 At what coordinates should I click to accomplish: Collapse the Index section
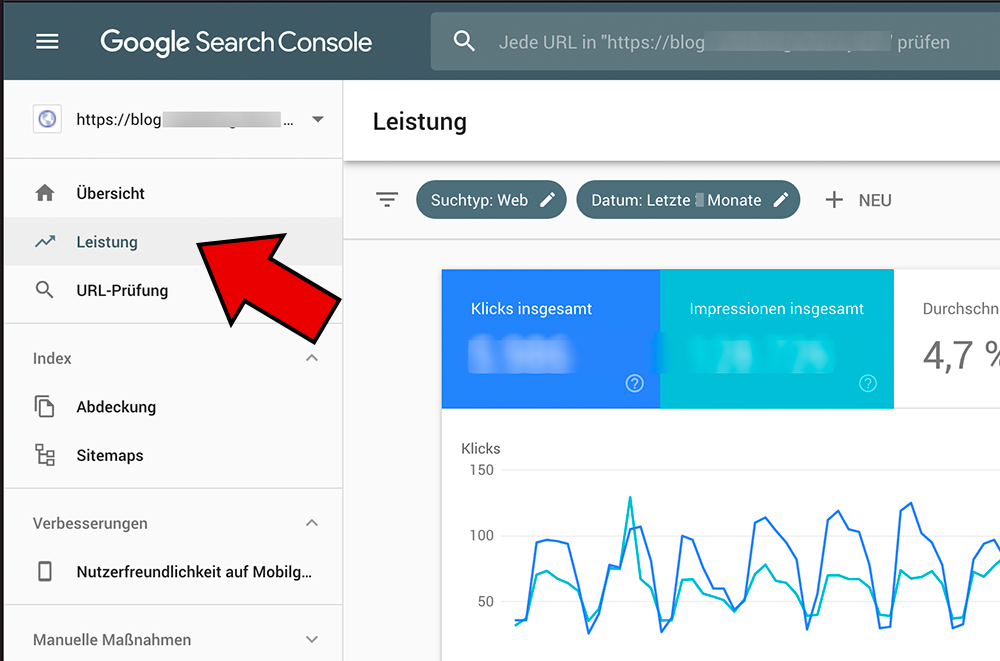tap(312, 358)
